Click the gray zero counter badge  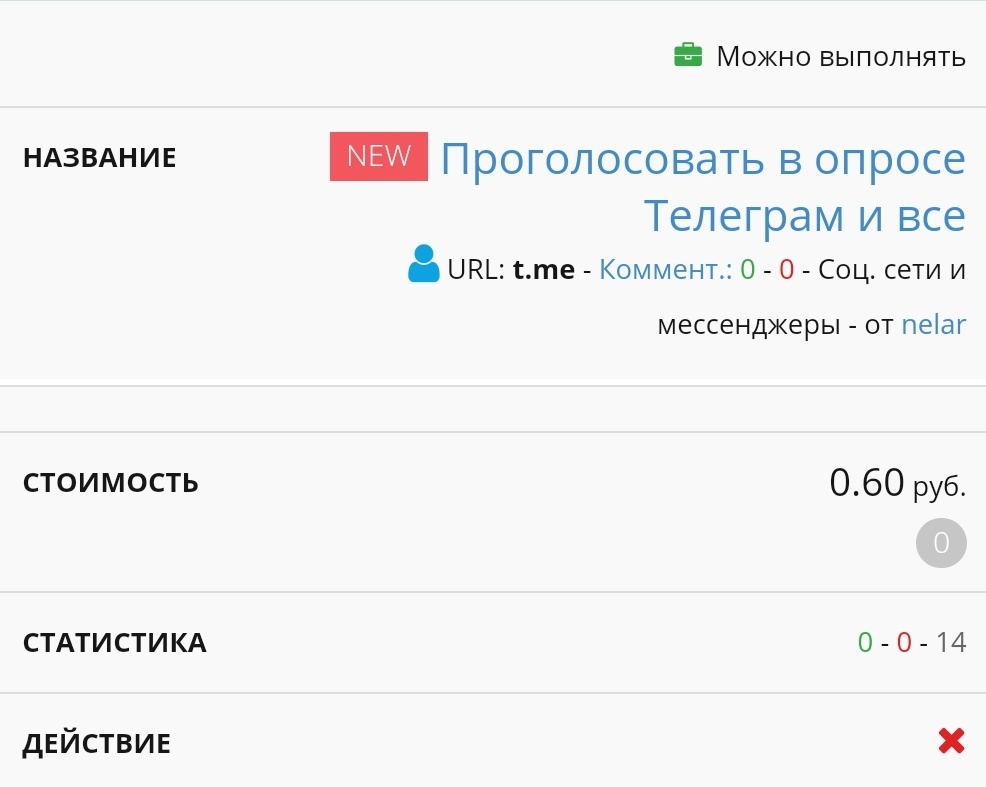pos(939,543)
